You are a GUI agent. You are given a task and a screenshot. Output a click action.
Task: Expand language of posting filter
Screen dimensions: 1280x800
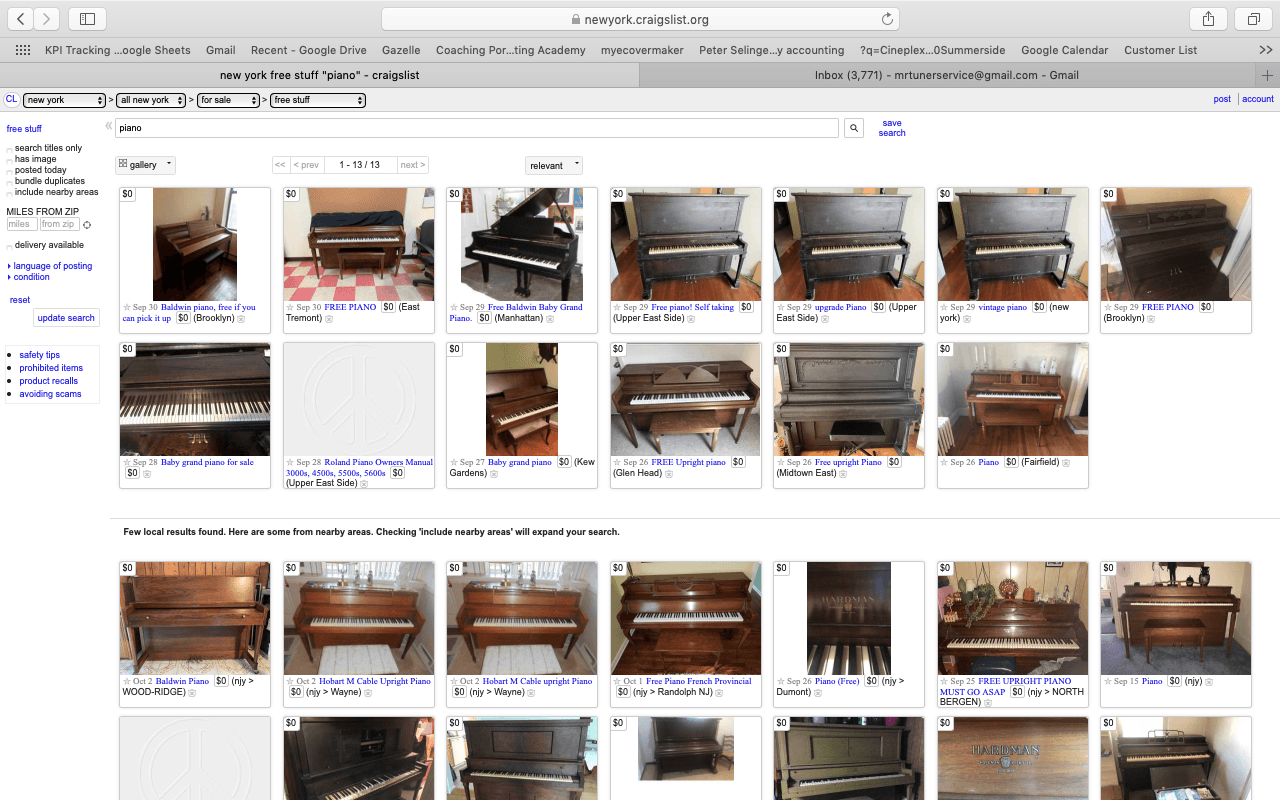(x=50, y=266)
